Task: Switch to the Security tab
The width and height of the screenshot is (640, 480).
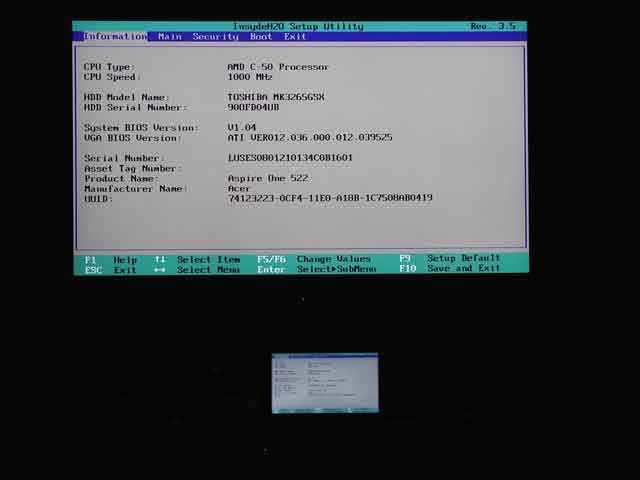Action: (x=216, y=37)
